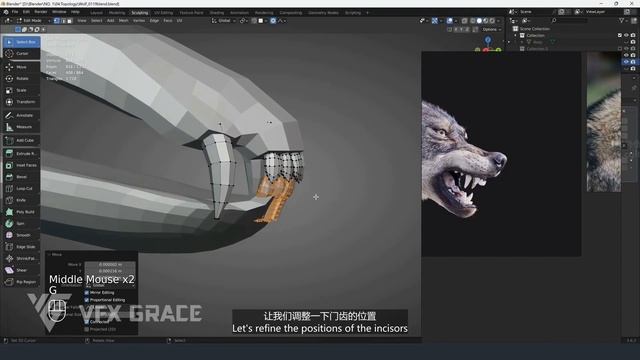Switch to the UV Editing workspace tab
This screenshot has width=640, height=360.
tap(163, 13)
